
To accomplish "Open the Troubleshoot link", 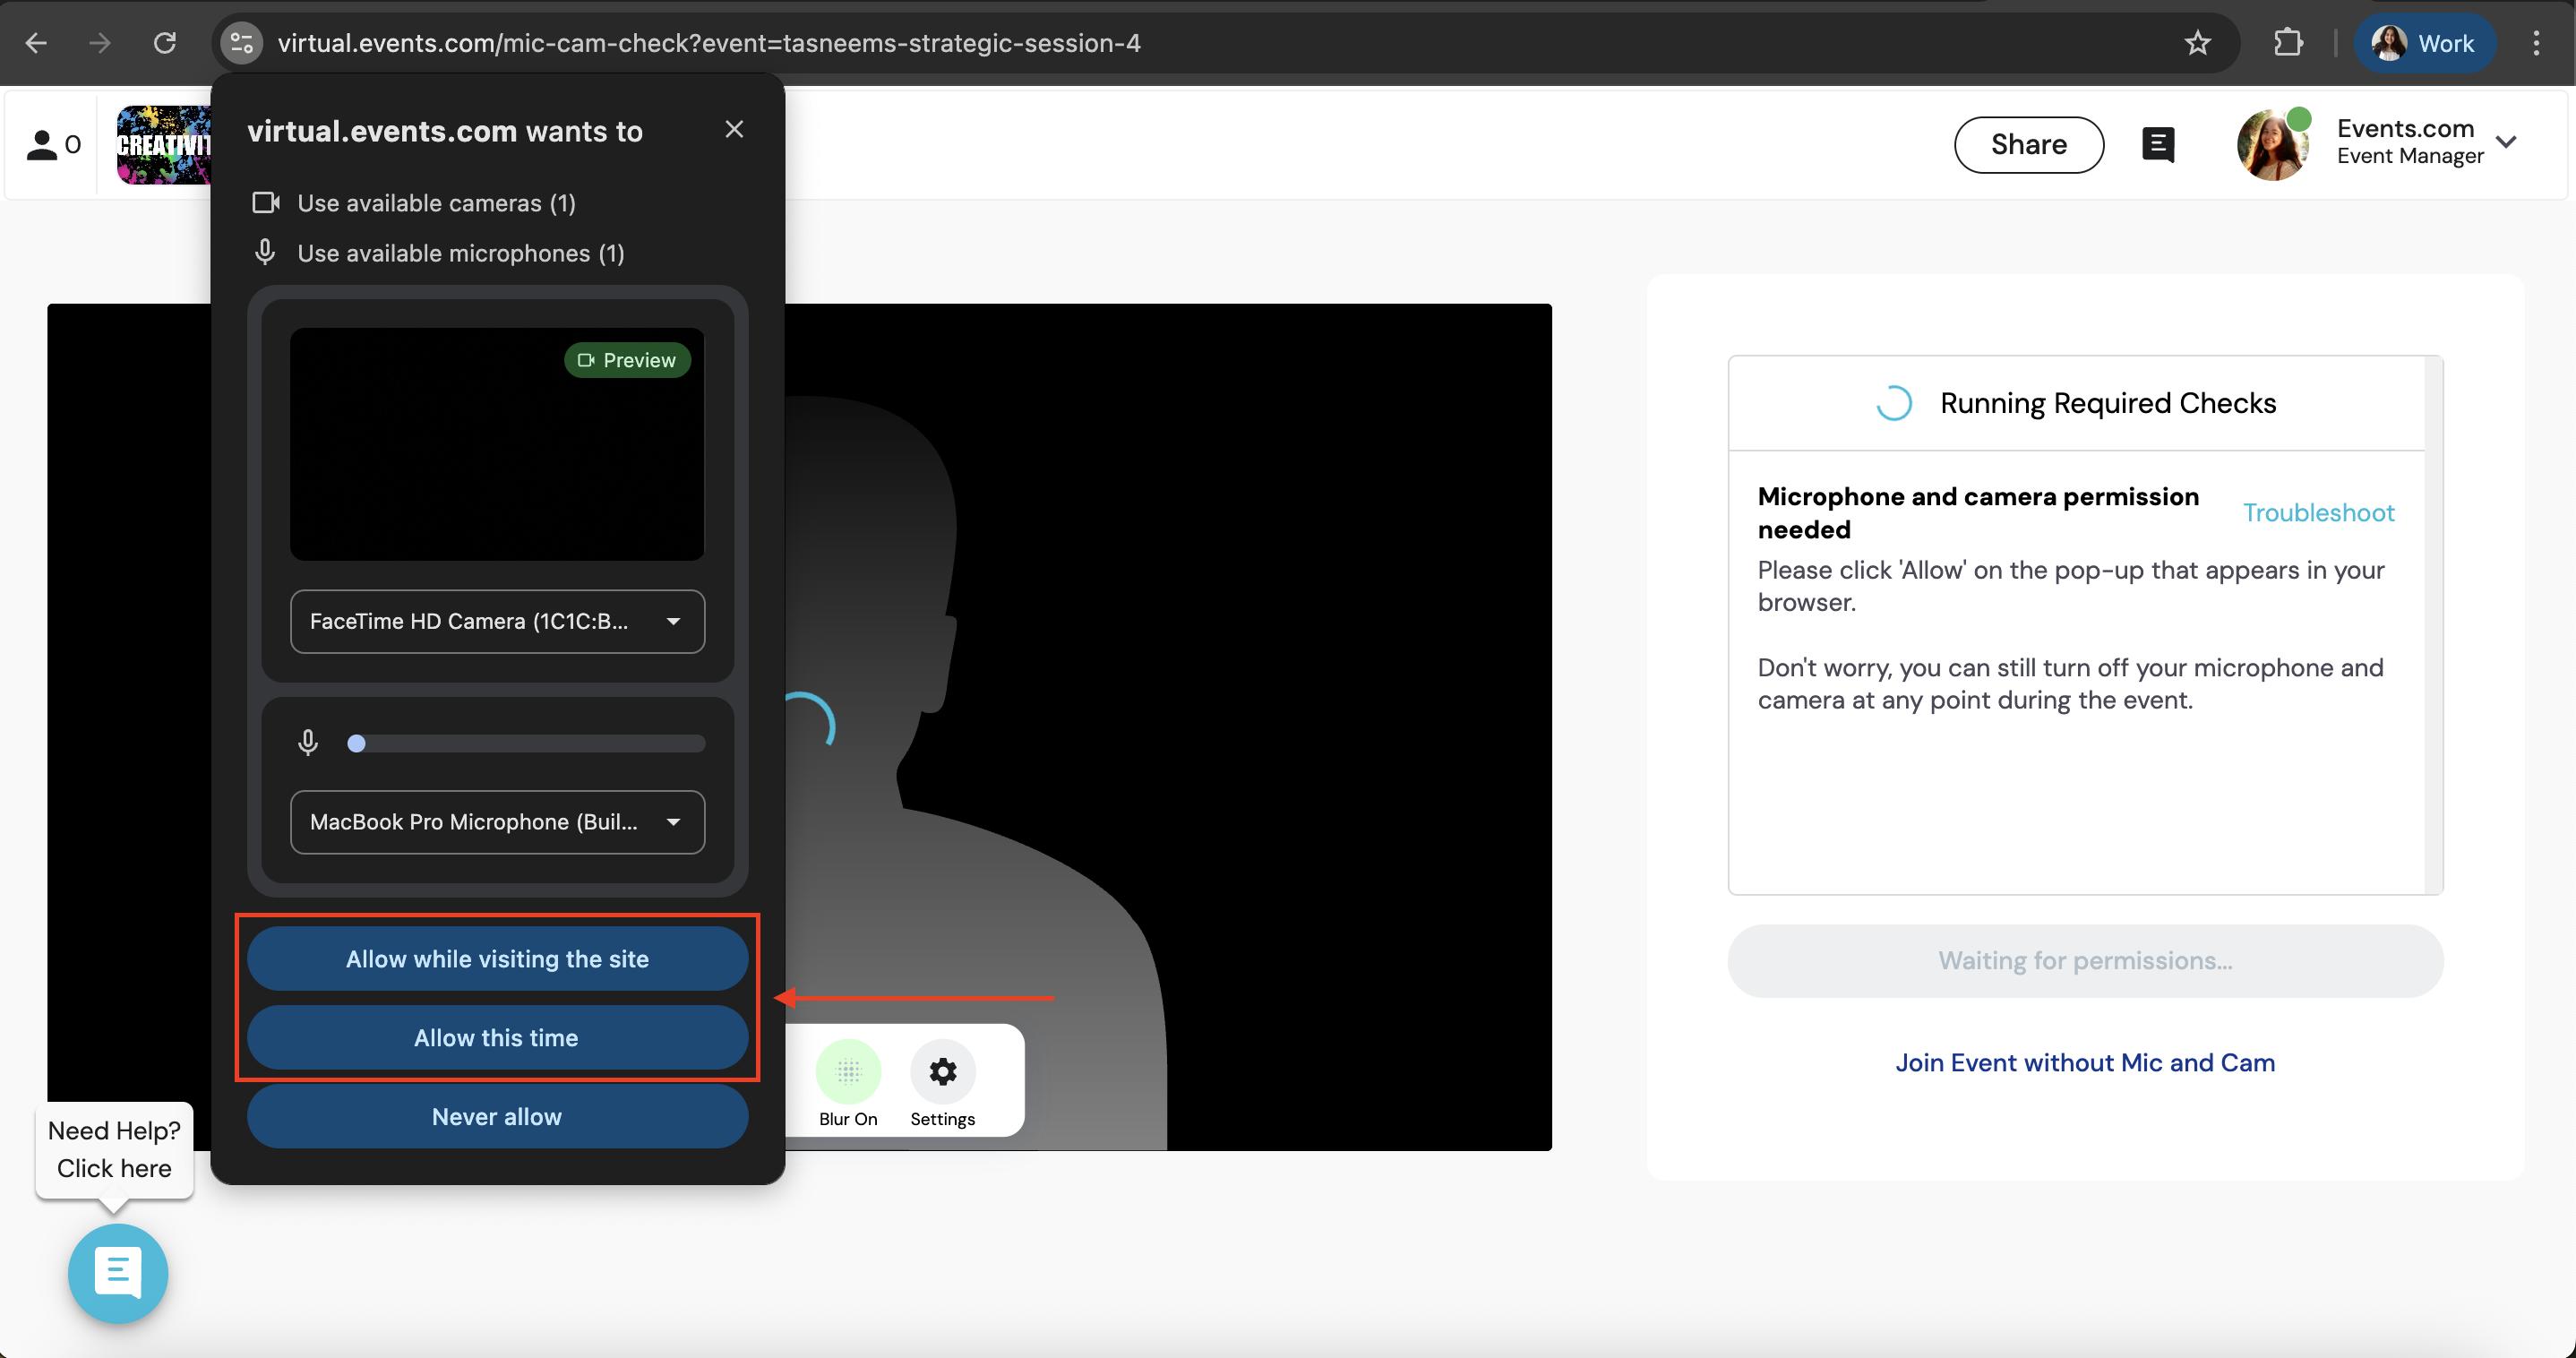I will [2318, 513].
